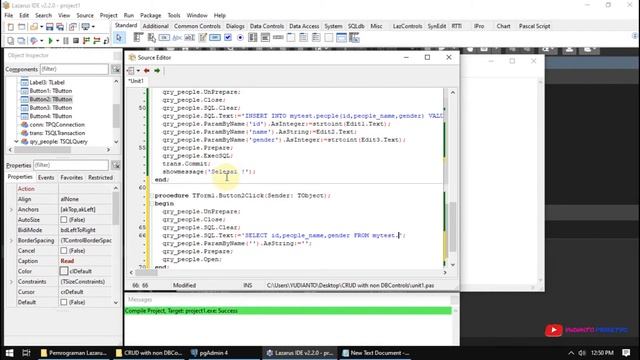Switch to the Common Controls palette tab
The width and height of the screenshot is (640, 360).
pyautogui.click(x=197, y=26)
